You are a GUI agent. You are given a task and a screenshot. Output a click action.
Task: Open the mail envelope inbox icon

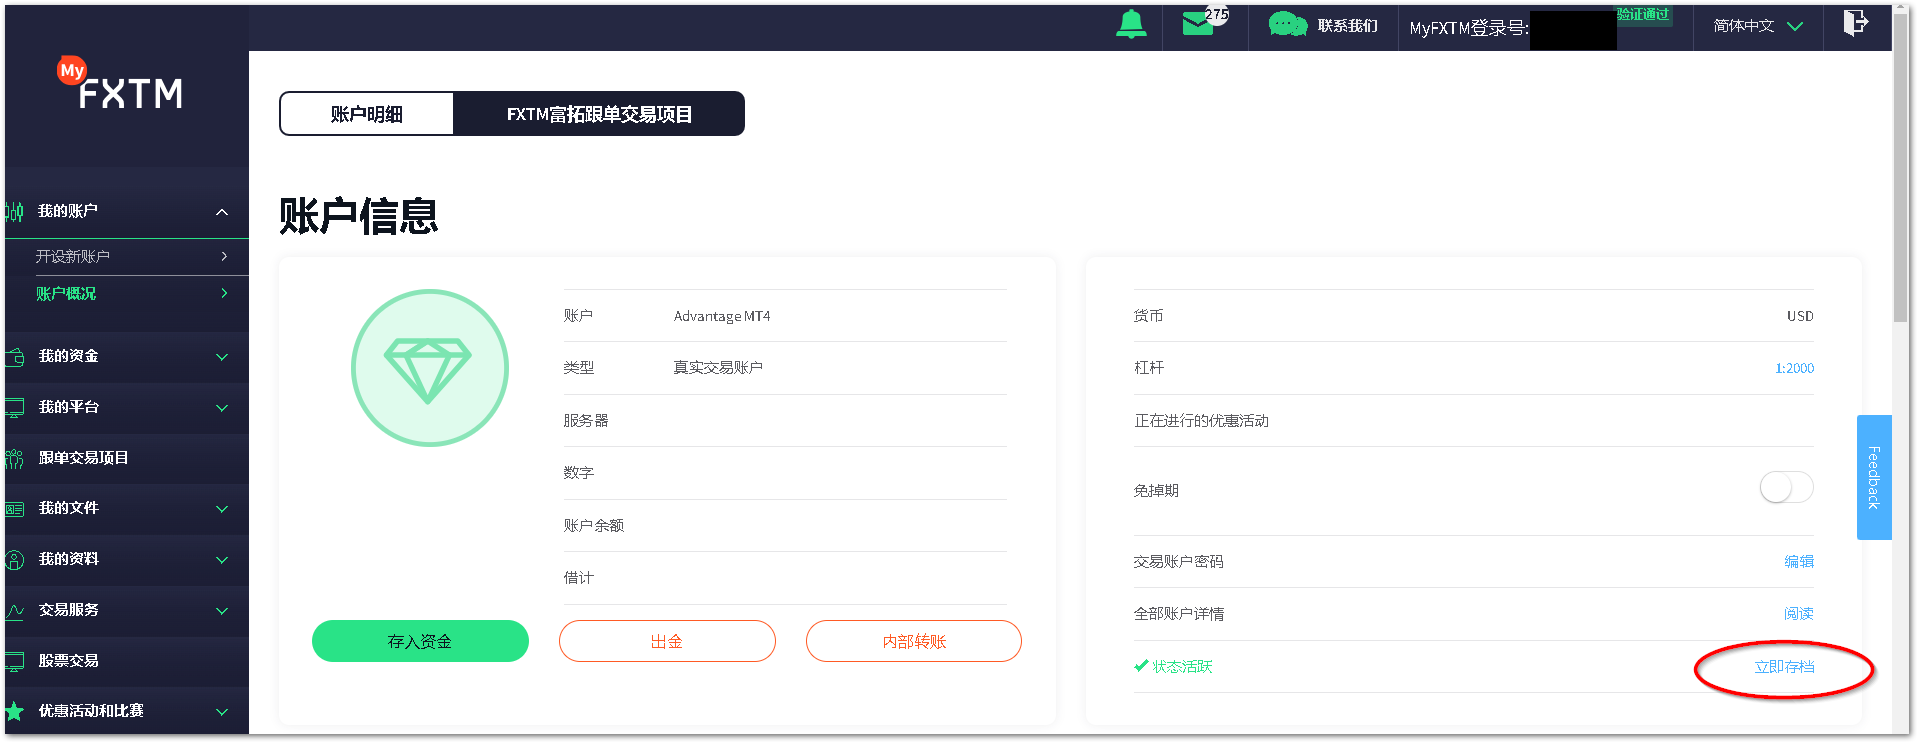[1198, 24]
